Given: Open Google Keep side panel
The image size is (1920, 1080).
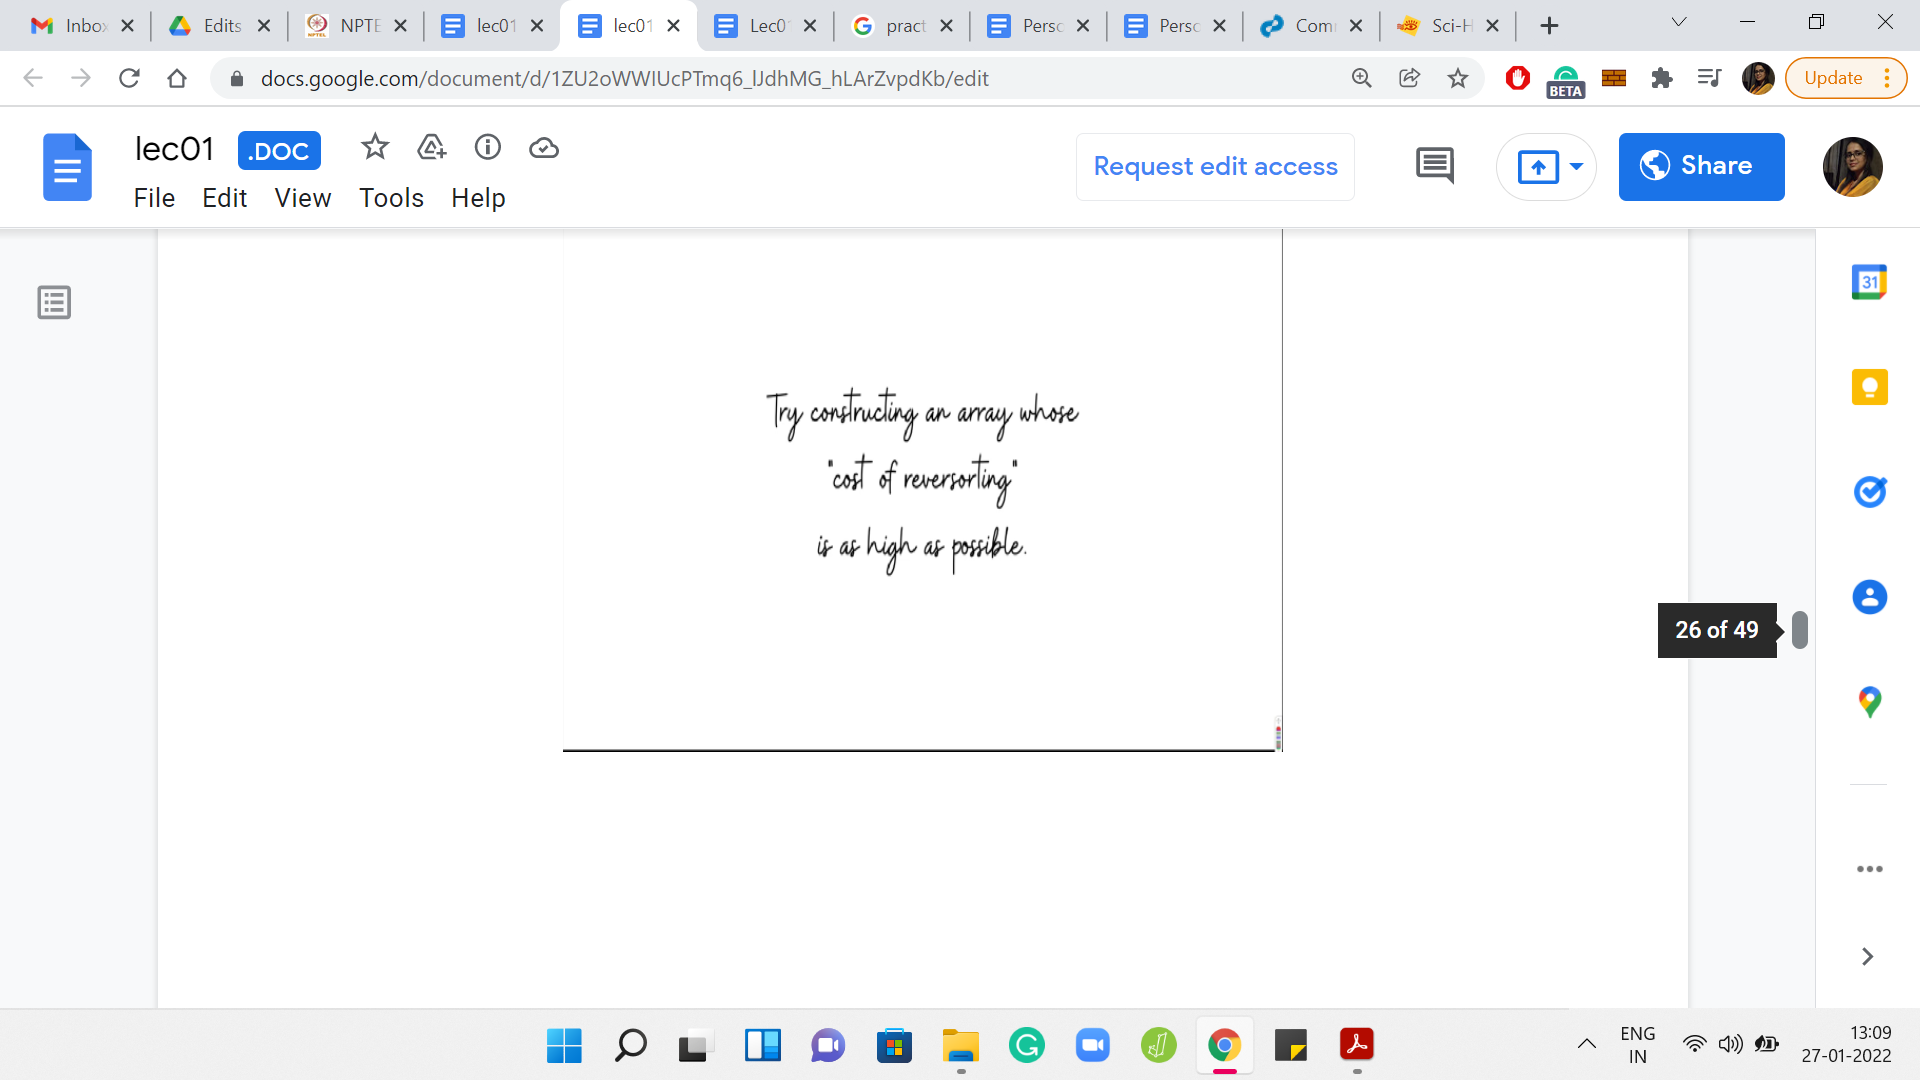Looking at the screenshot, I should click(x=1869, y=387).
